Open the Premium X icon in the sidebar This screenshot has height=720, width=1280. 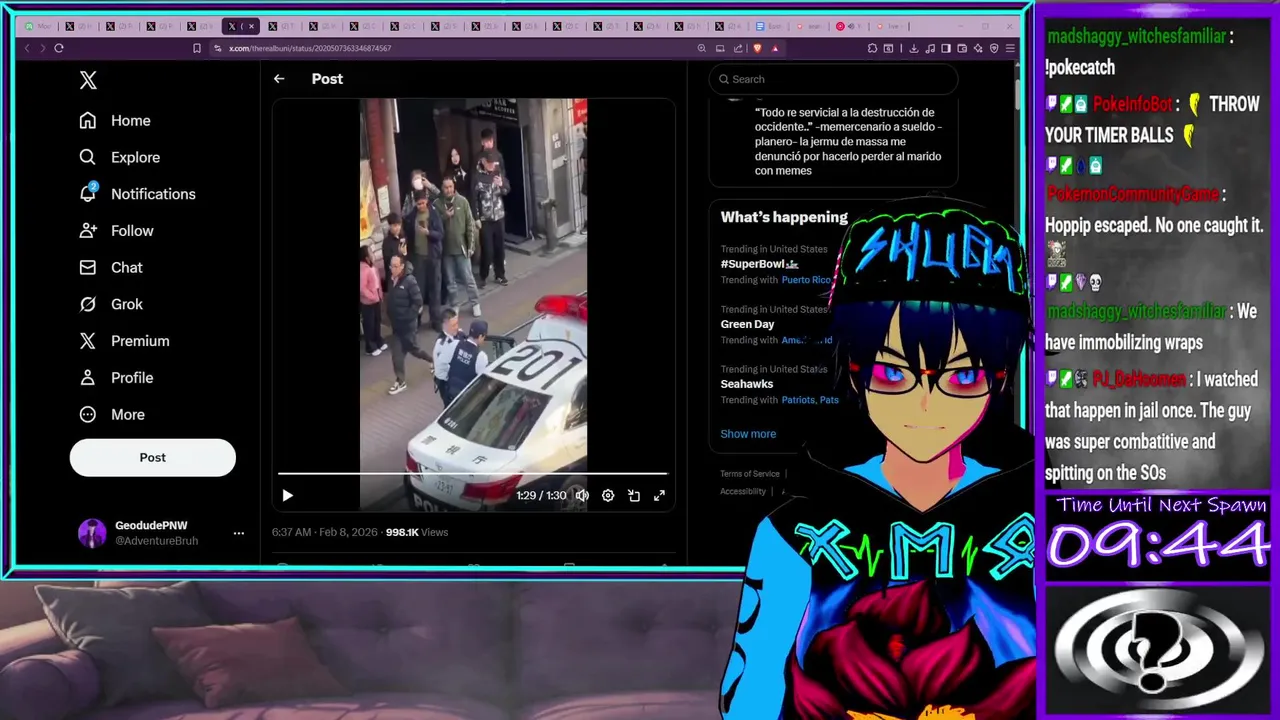point(88,341)
